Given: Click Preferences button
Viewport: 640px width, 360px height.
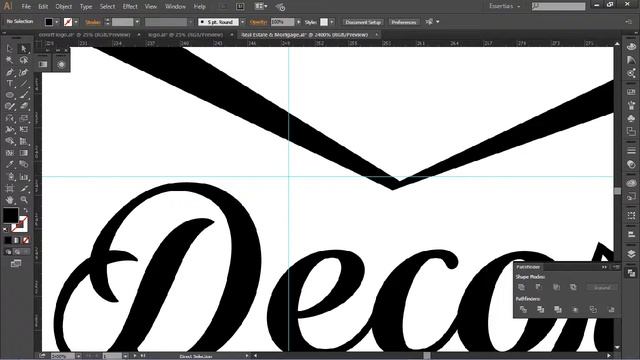Looking at the screenshot, I should (404, 22).
